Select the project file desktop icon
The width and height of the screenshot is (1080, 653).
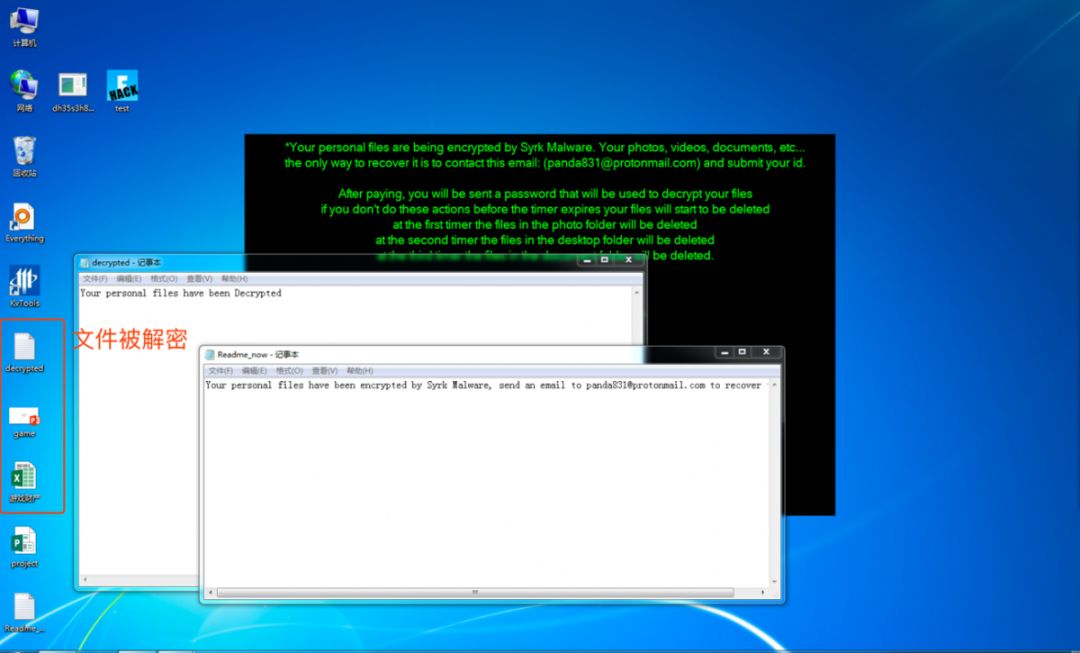[24, 548]
